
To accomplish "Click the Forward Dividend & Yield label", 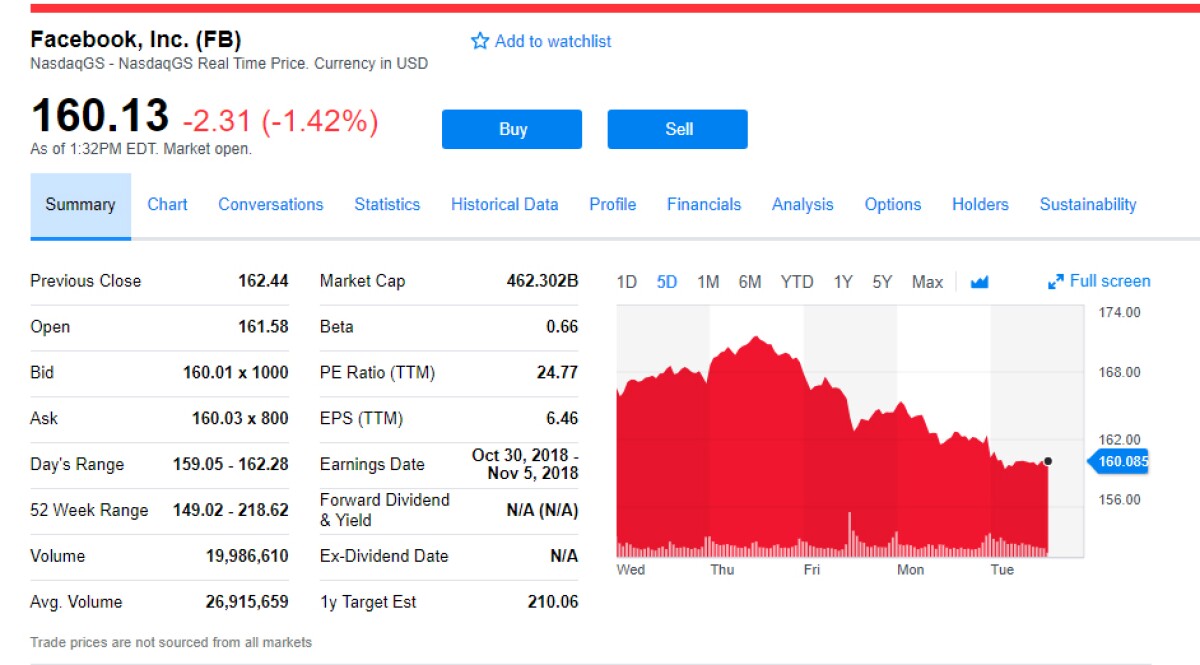I will coord(385,510).
